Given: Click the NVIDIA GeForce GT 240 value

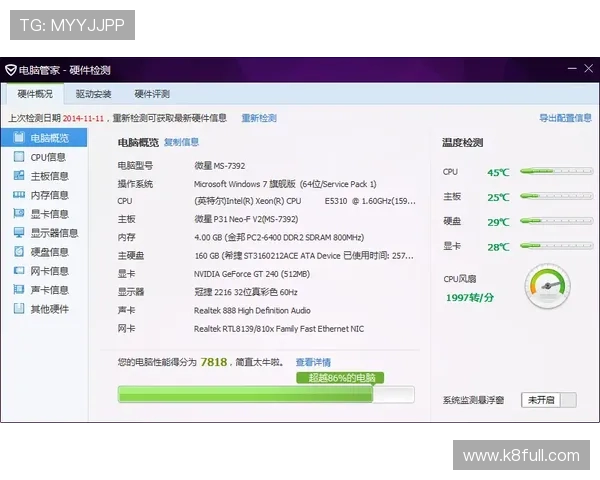Looking at the screenshot, I should 252,274.
